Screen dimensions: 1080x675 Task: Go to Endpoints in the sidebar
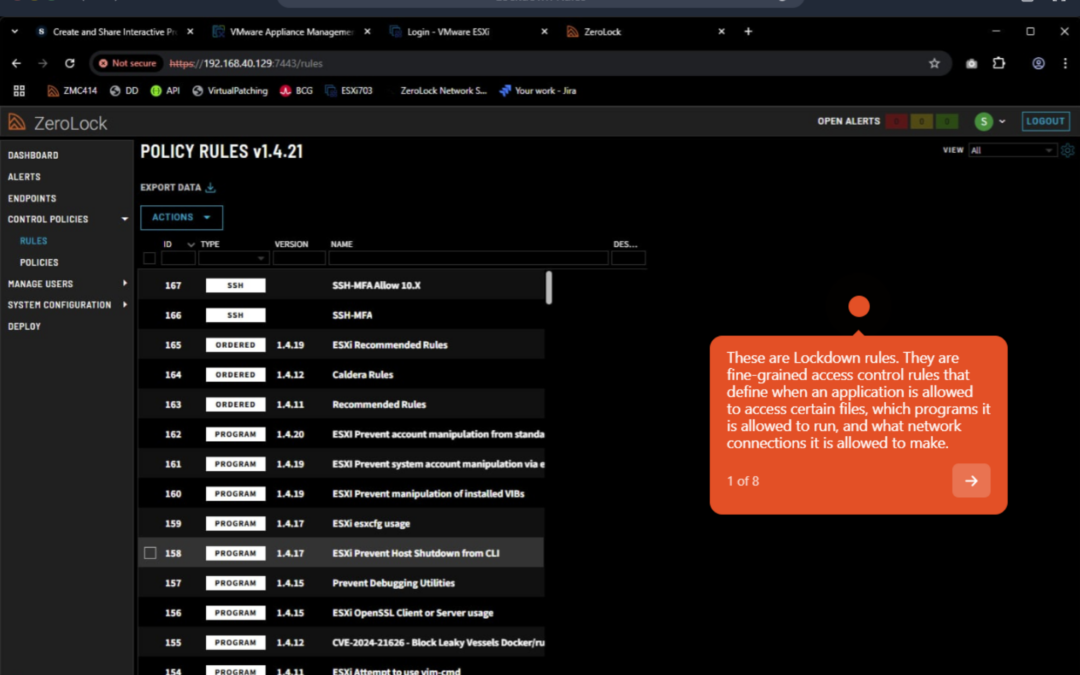pyautogui.click(x=32, y=198)
